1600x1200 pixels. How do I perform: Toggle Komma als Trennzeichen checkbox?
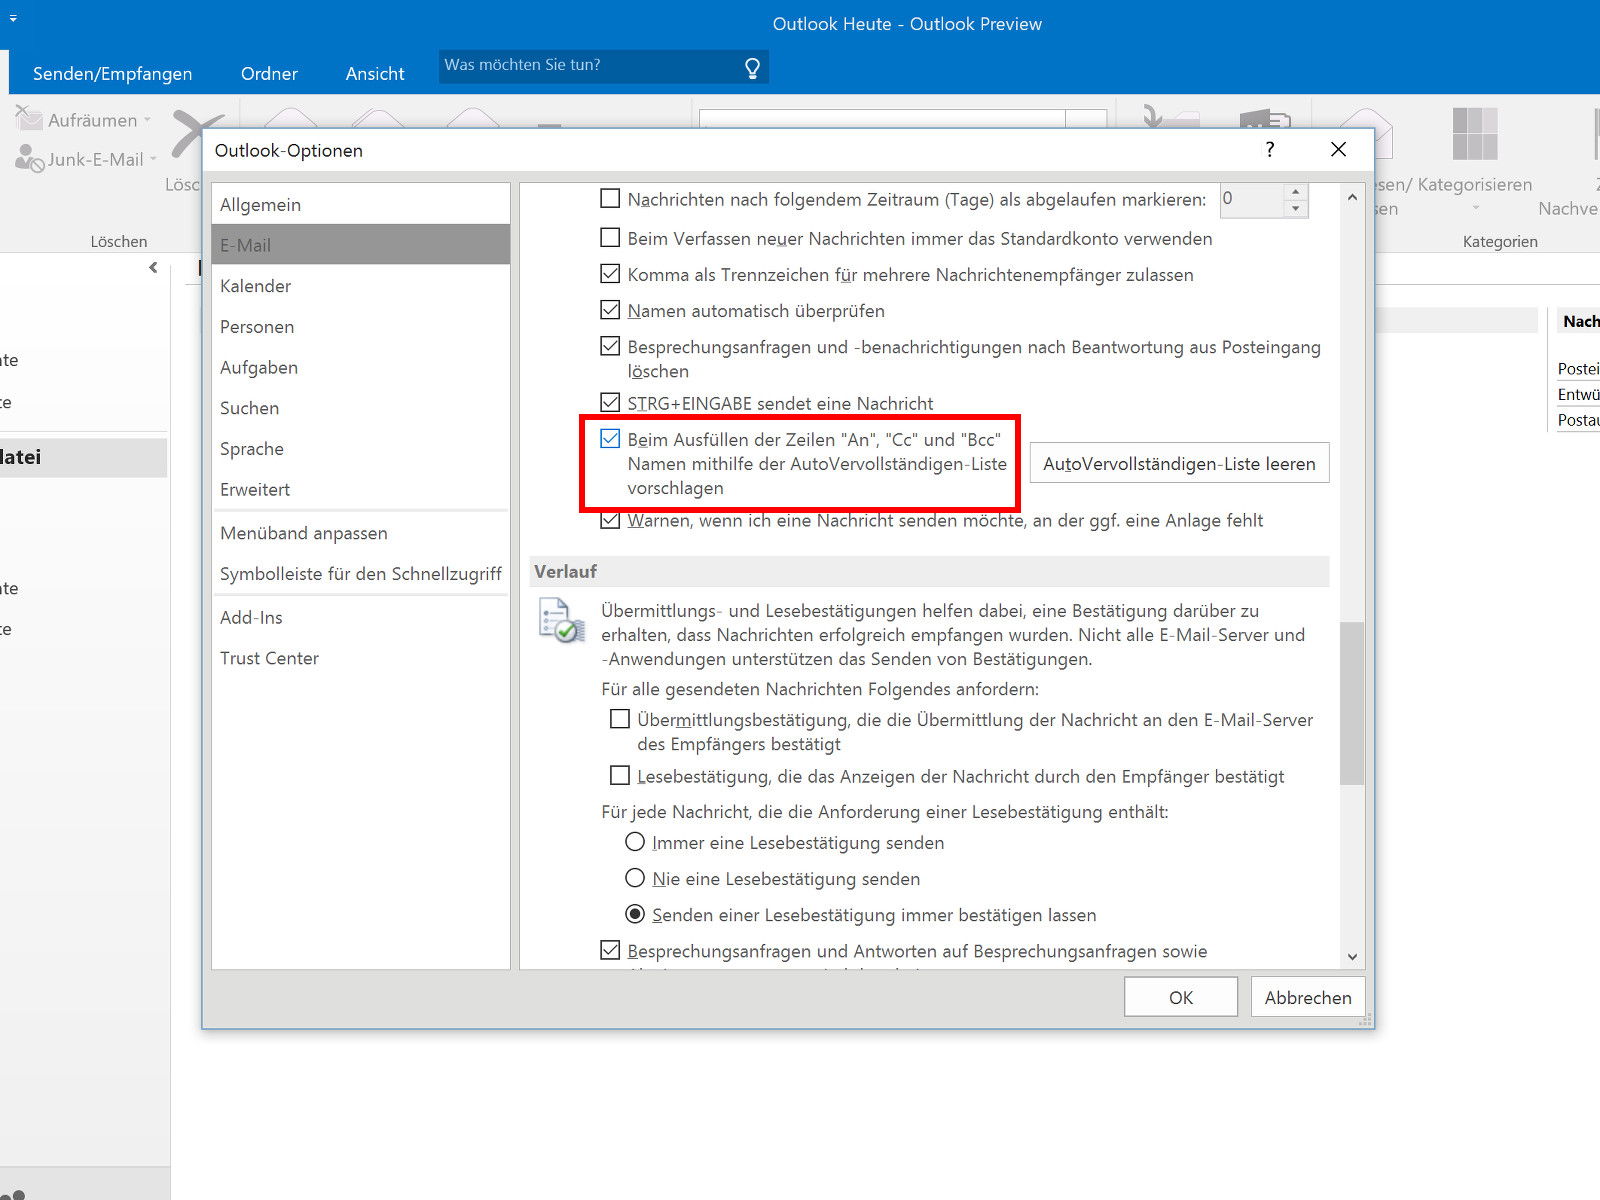click(x=610, y=274)
